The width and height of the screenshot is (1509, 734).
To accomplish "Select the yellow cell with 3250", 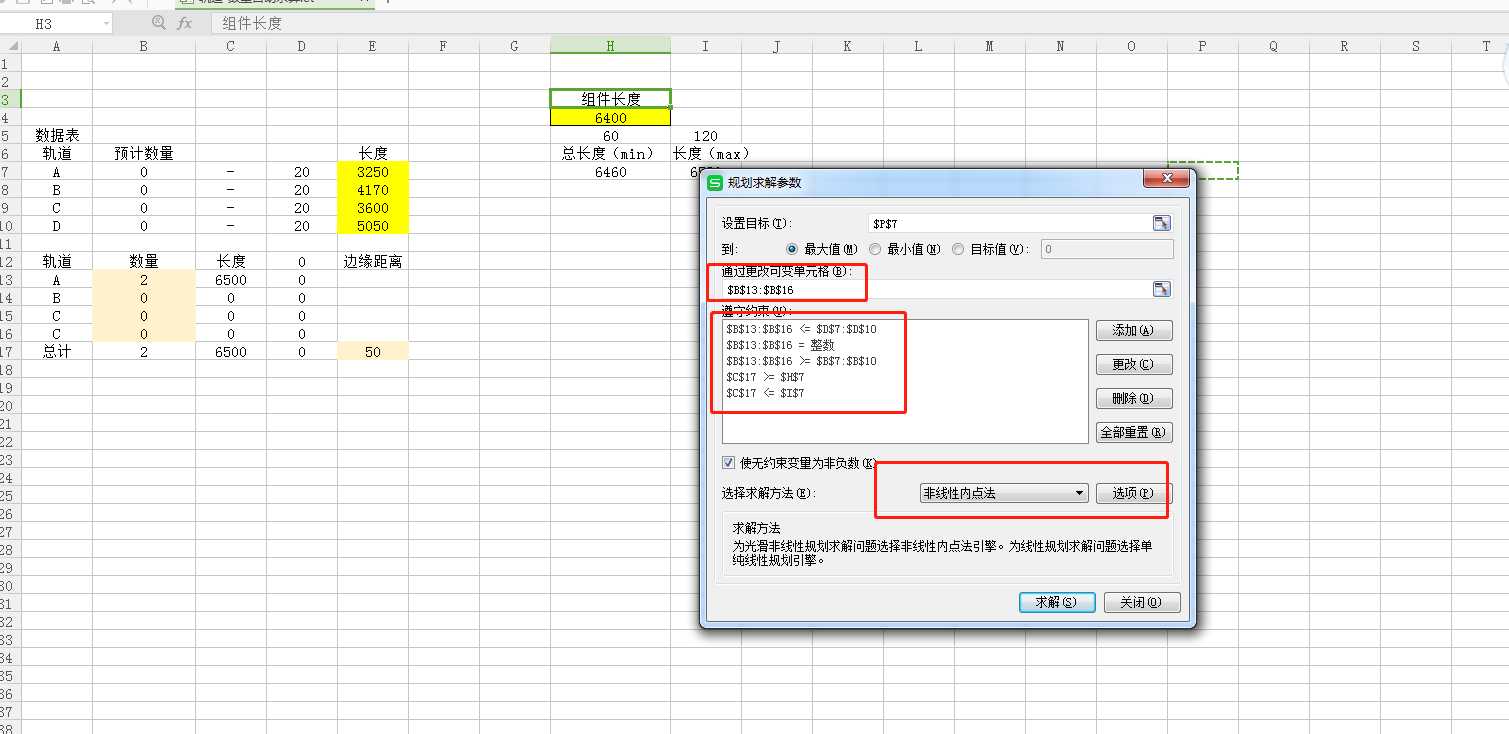I will (373, 172).
